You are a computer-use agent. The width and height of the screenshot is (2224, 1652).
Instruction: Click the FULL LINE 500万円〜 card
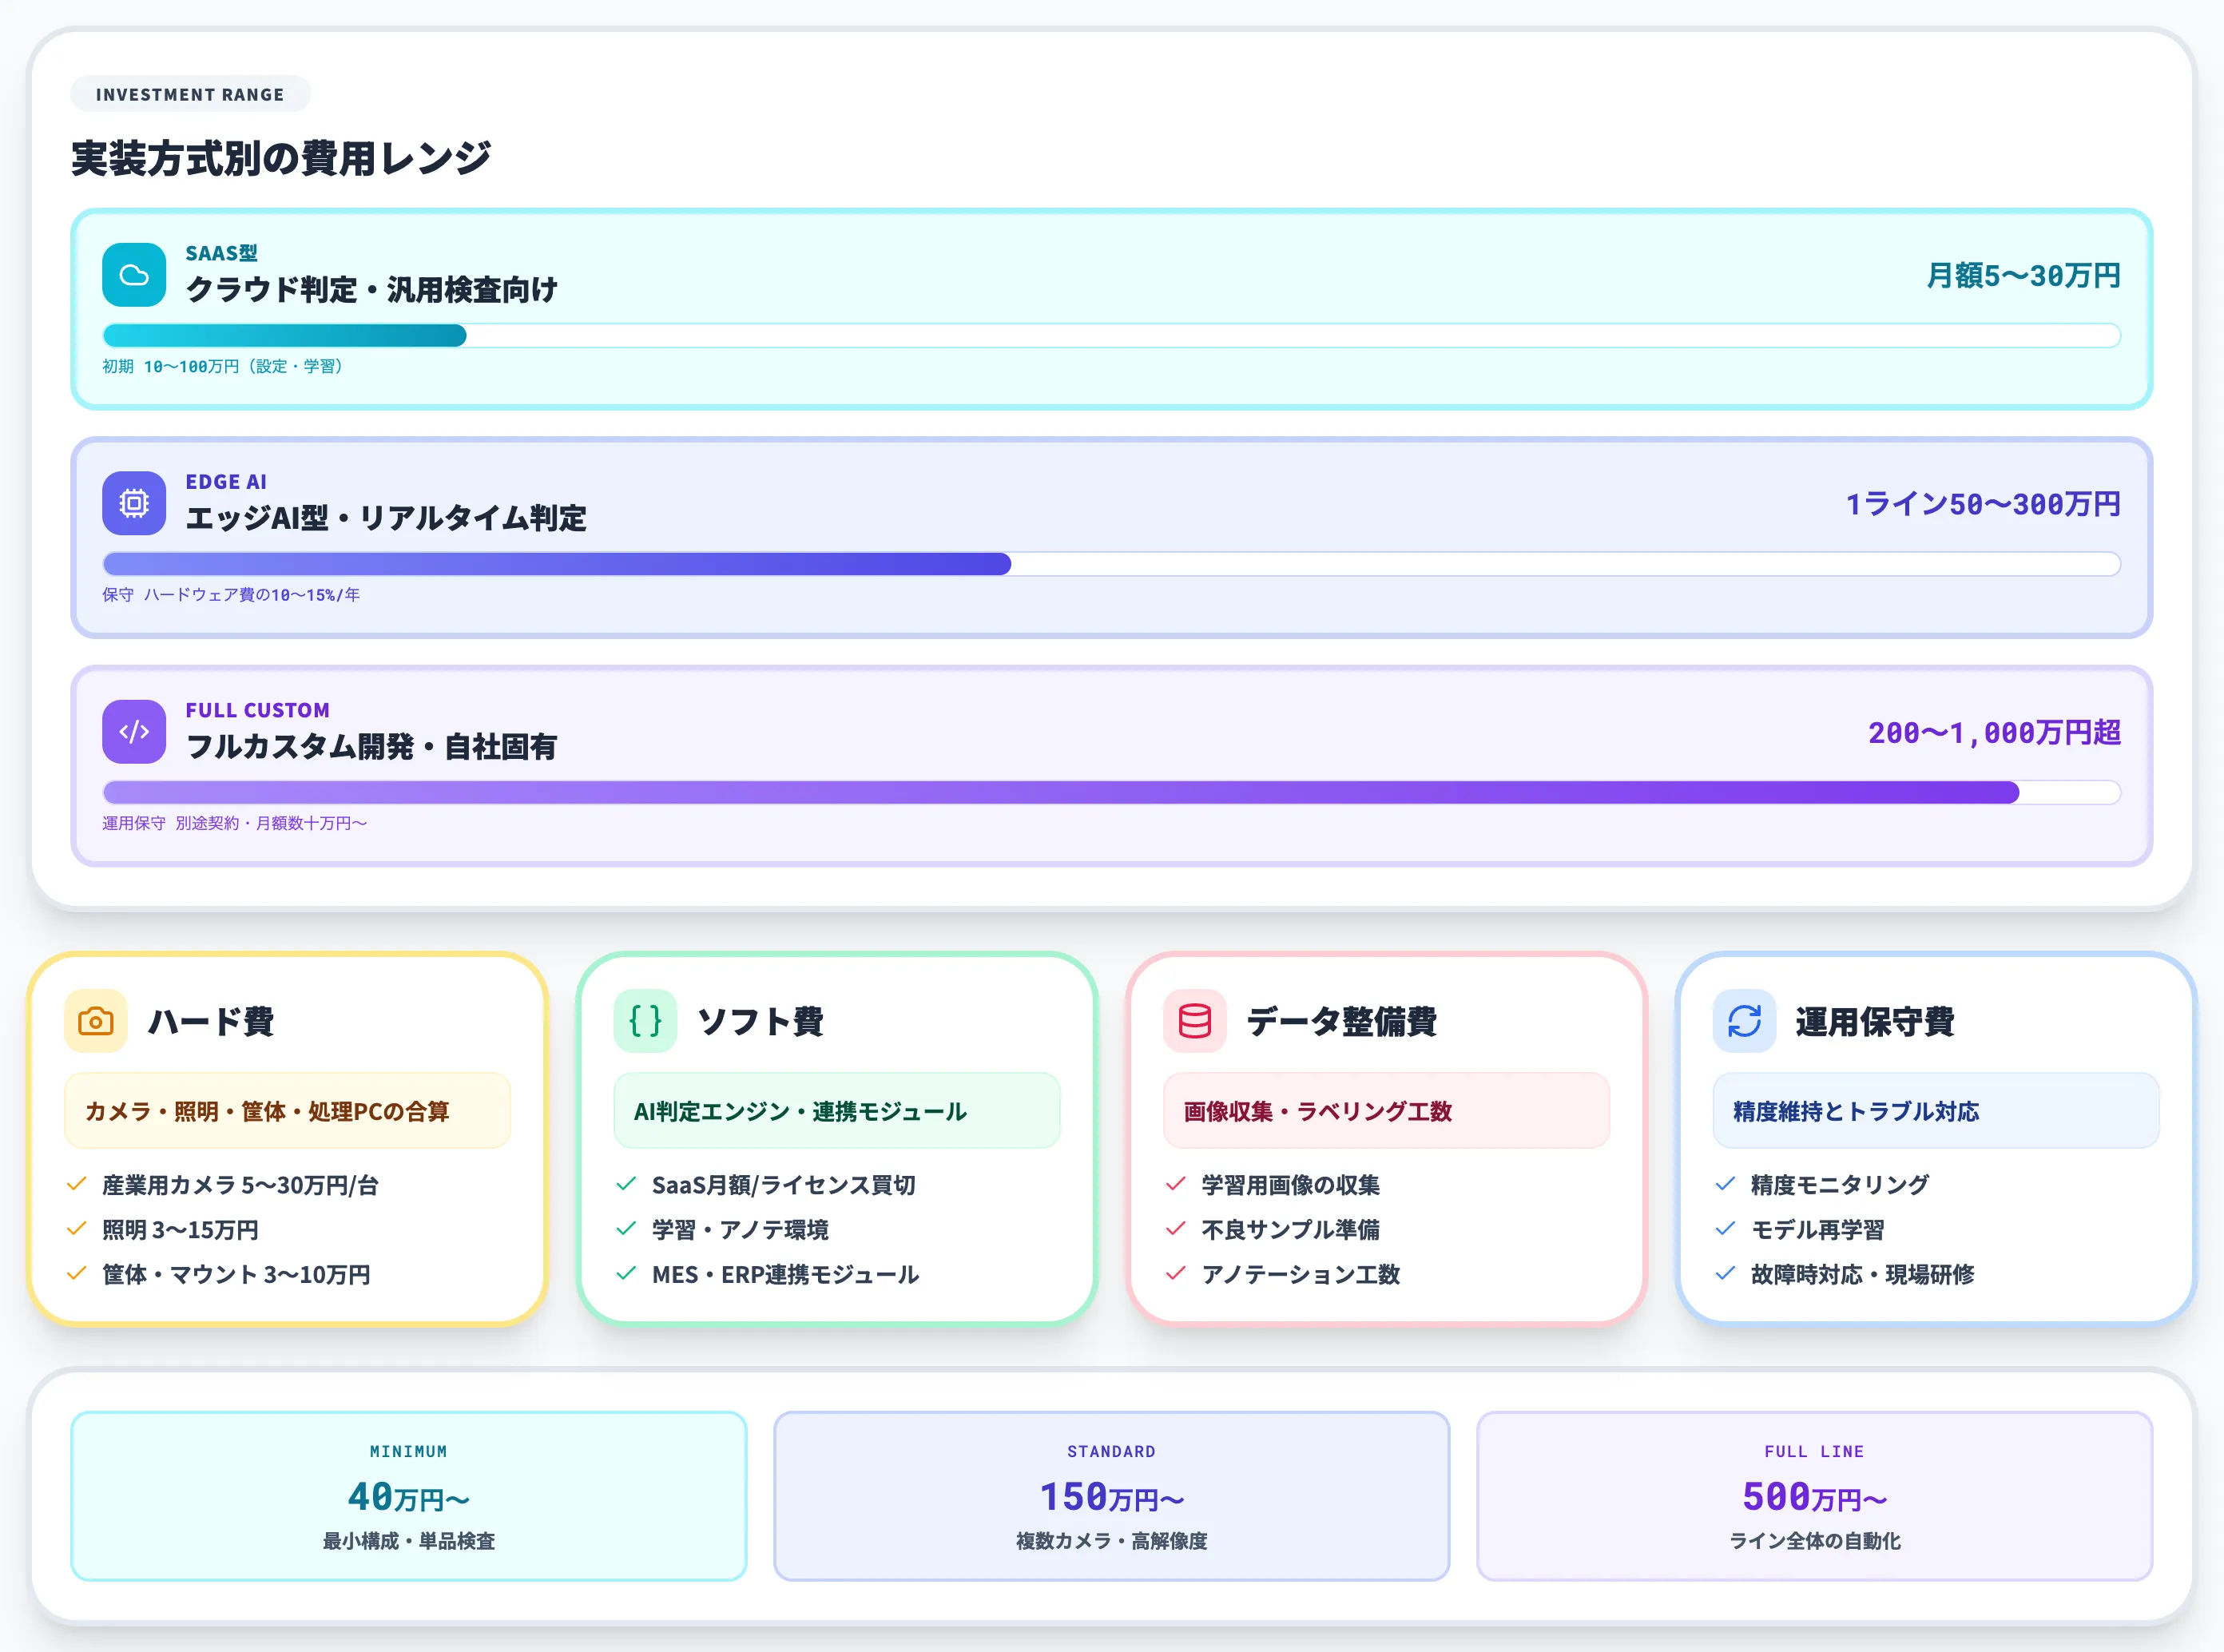pos(1815,1496)
